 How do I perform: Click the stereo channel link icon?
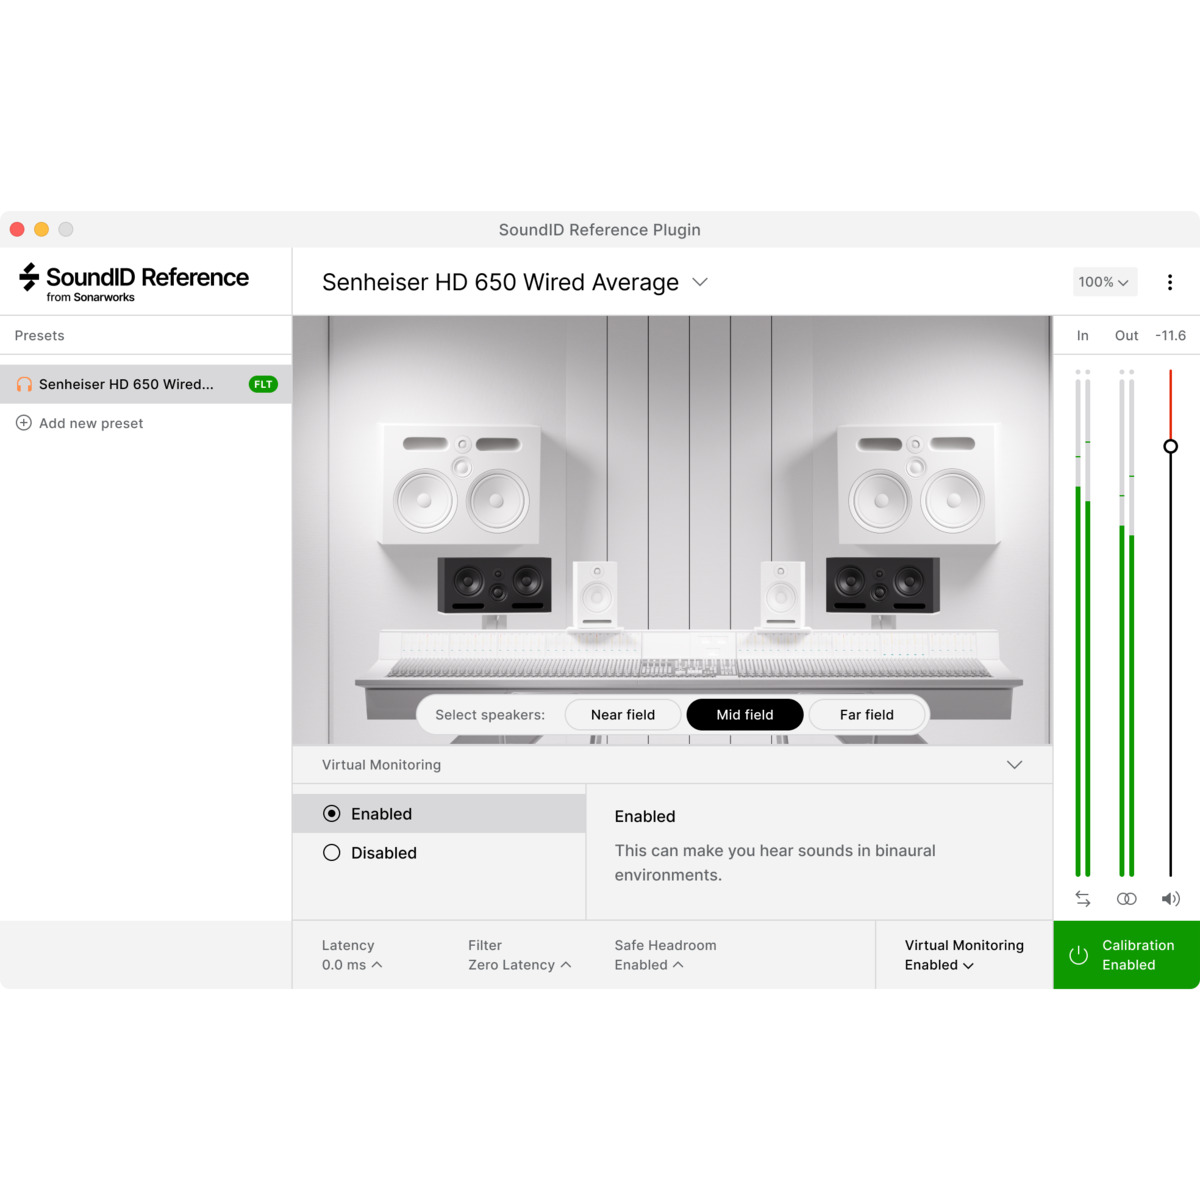[x=1126, y=898]
